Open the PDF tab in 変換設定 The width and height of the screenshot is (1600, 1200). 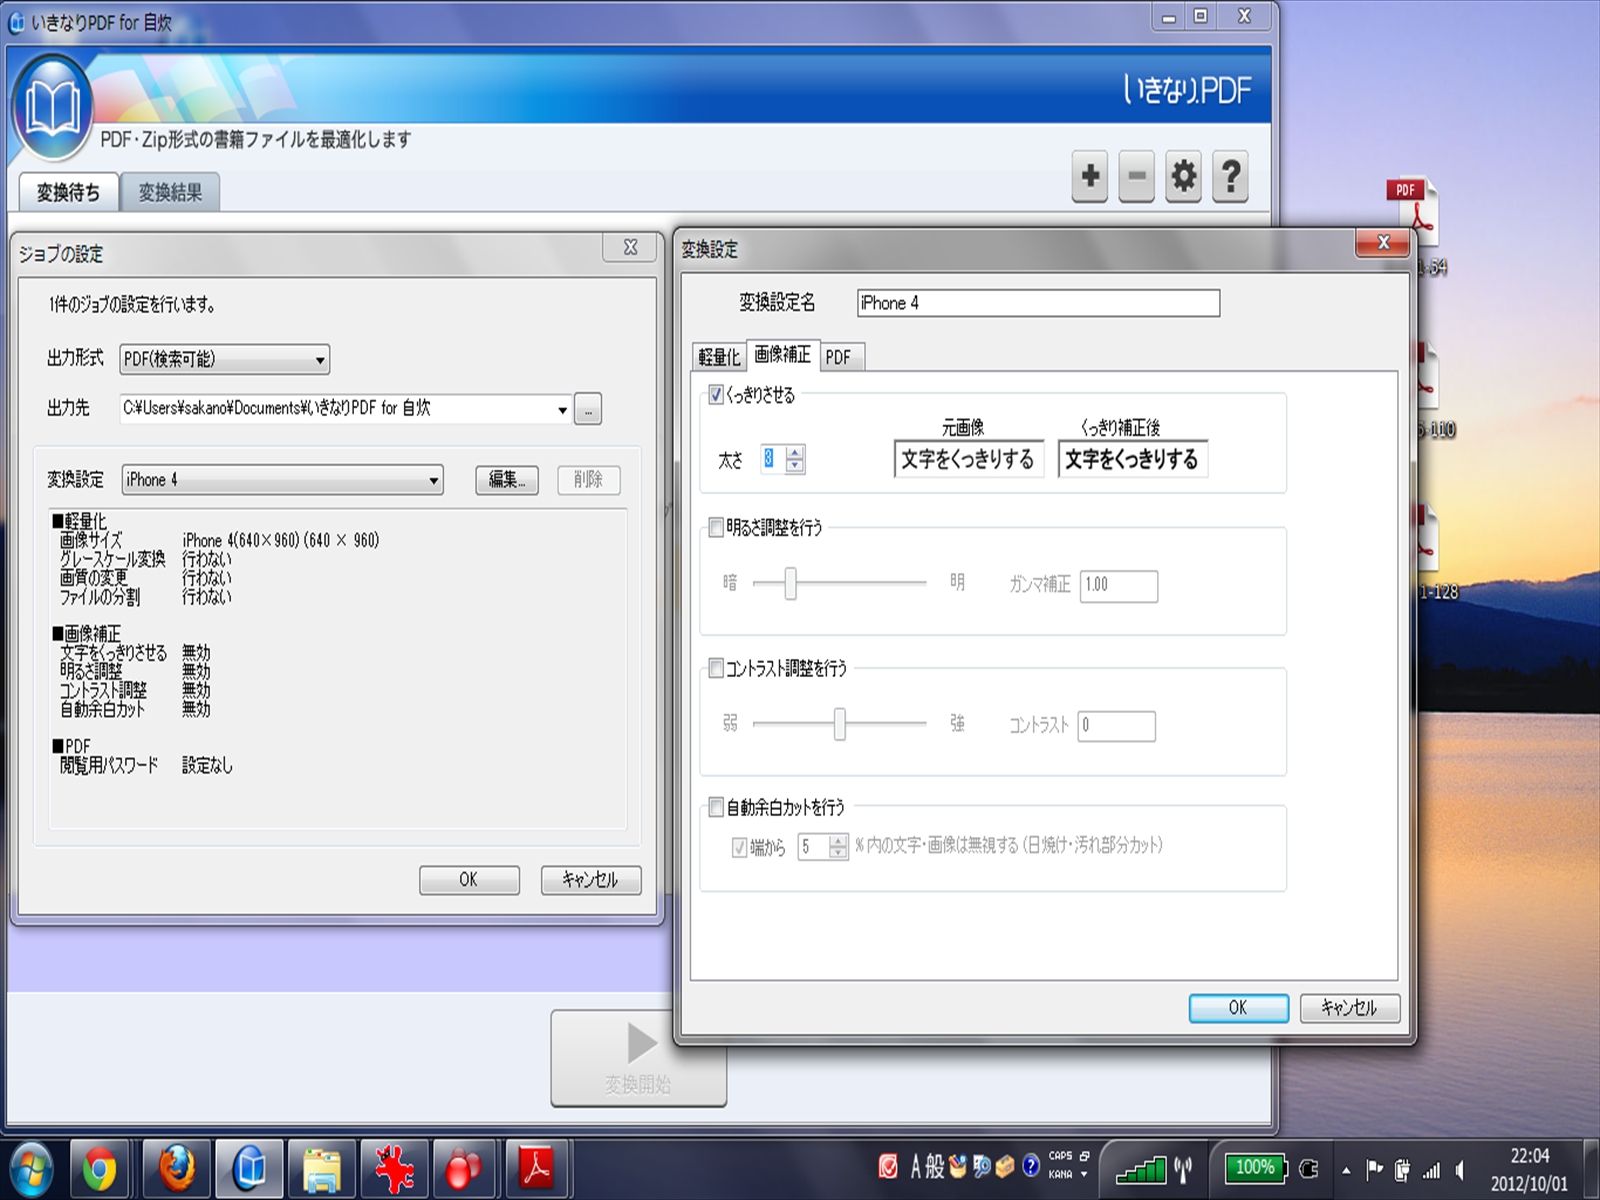(x=838, y=357)
